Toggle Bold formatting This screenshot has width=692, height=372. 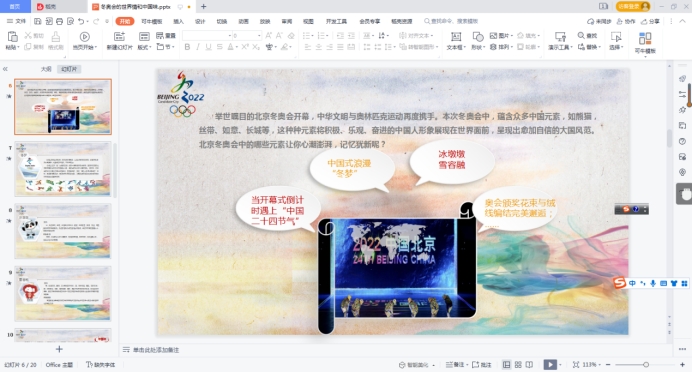[x=187, y=47]
